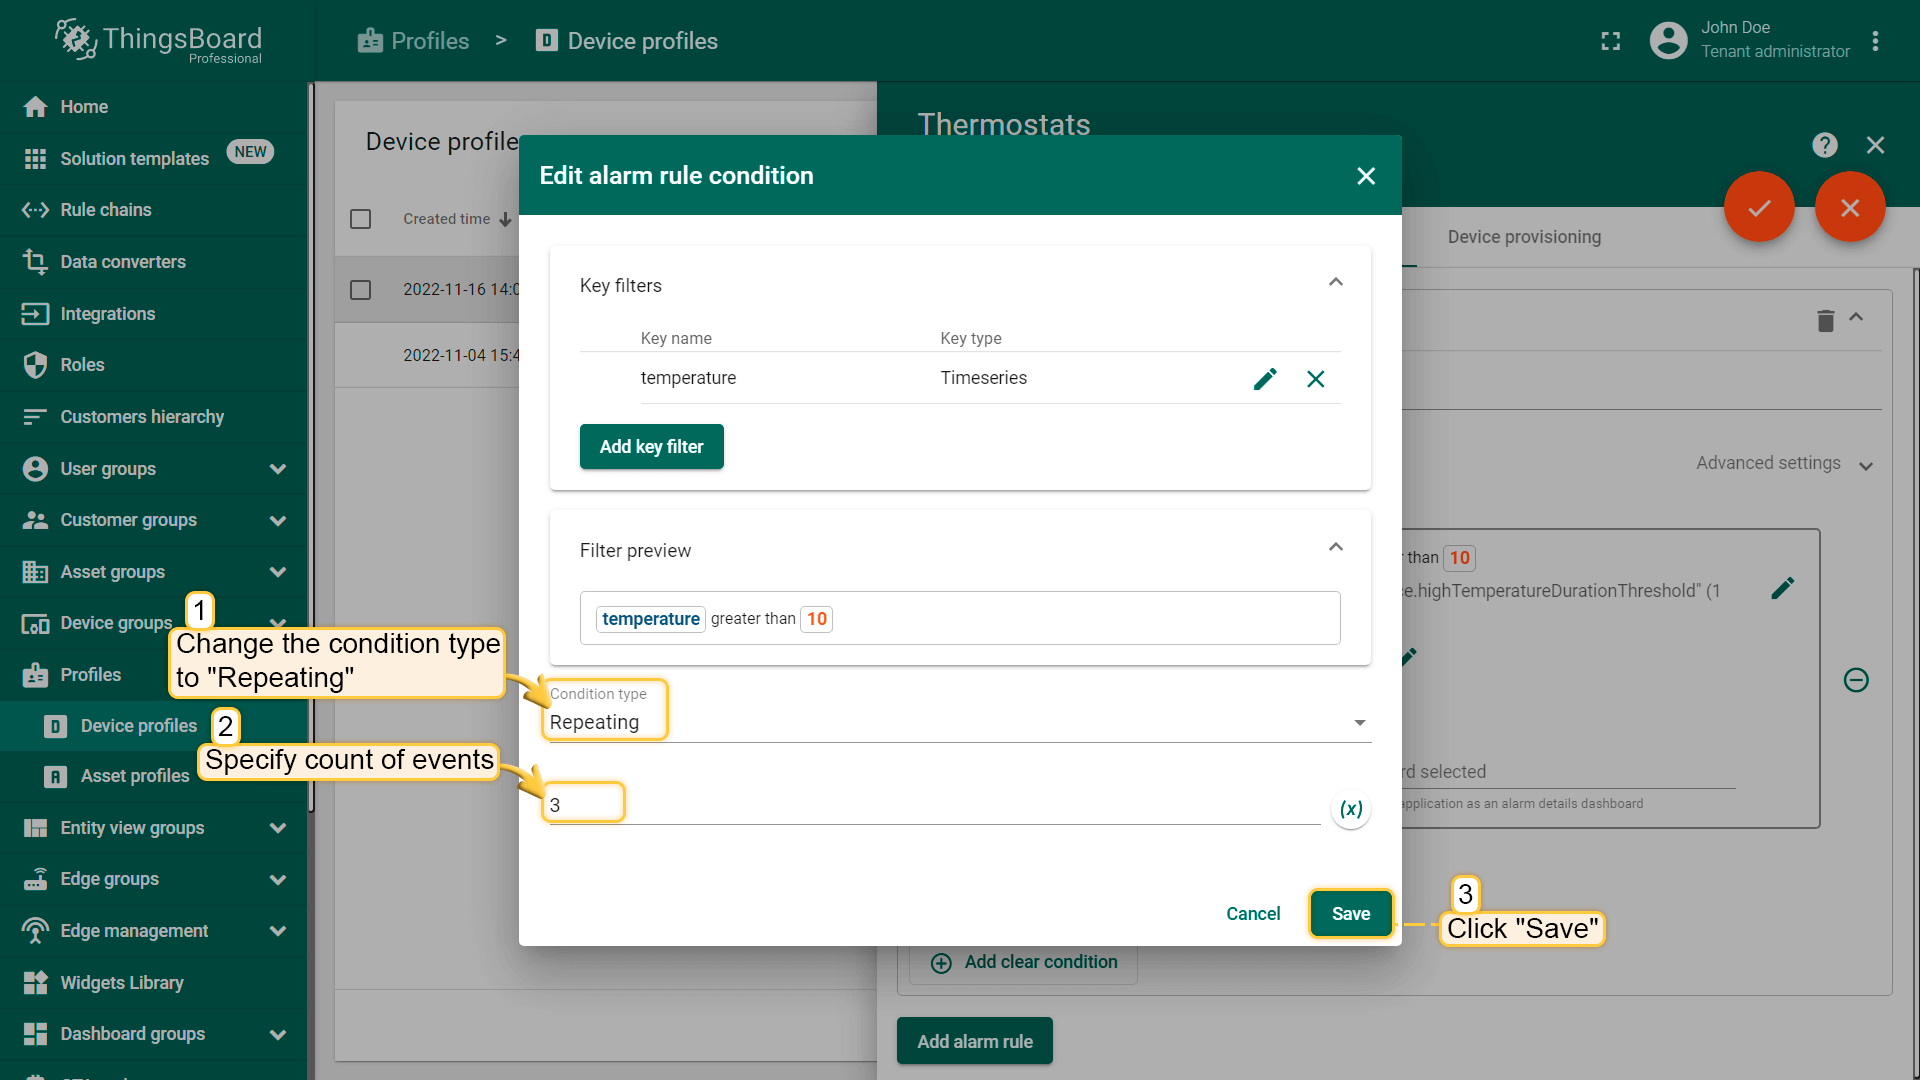Edit alarm condition pencil in background panel
1920x1080 pixels.
coord(1783,588)
